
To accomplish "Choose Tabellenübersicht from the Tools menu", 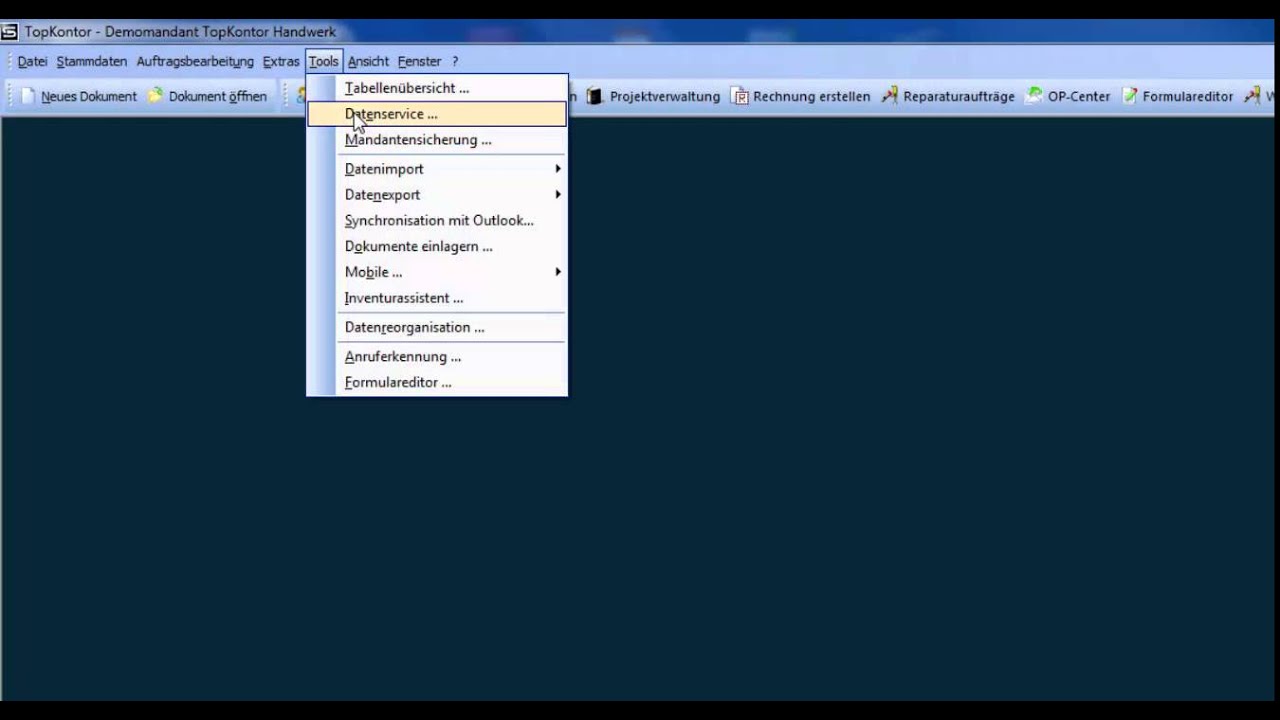I will [437, 88].
